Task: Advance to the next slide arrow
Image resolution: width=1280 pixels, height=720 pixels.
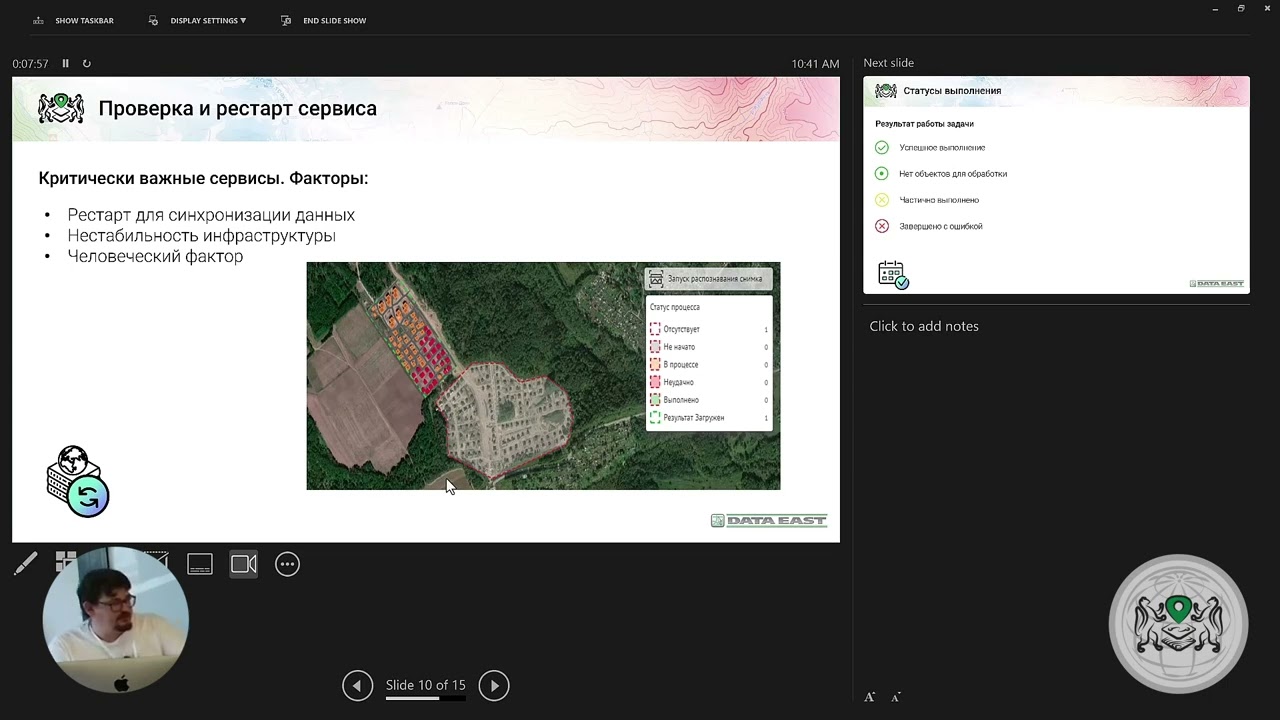Action: (x=494, y=686)
